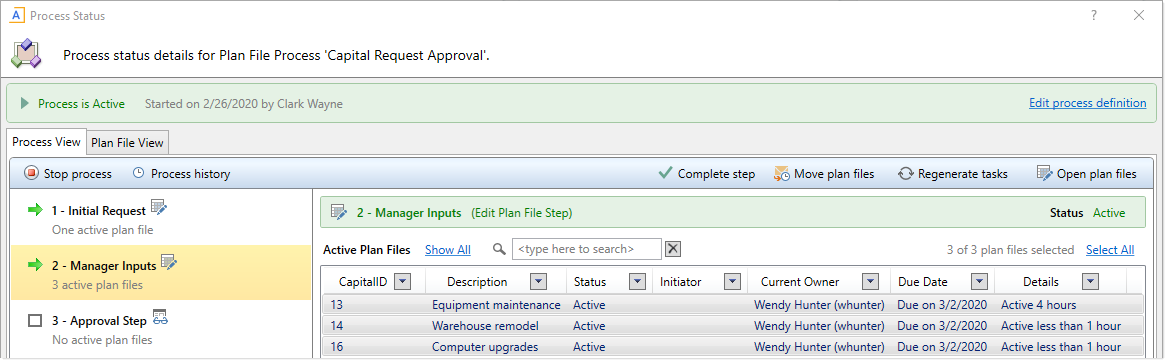This screenshot has height=362, width=1167.
Task: Open the Status column filter dropdown
Action: click(x=637, y=282)
